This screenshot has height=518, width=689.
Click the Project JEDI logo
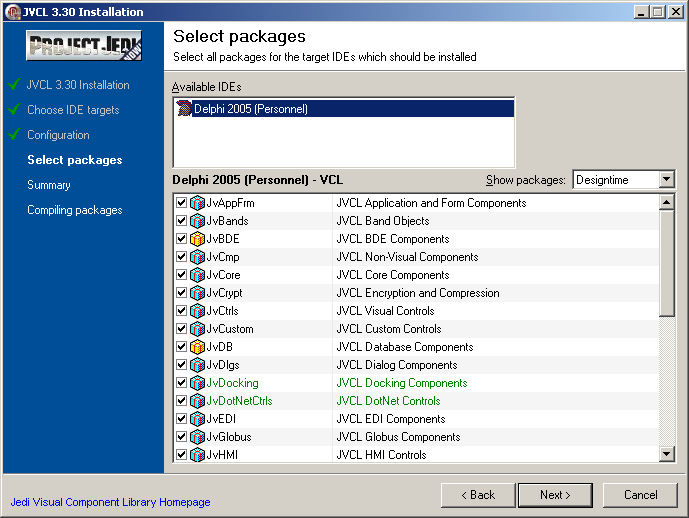84,46
